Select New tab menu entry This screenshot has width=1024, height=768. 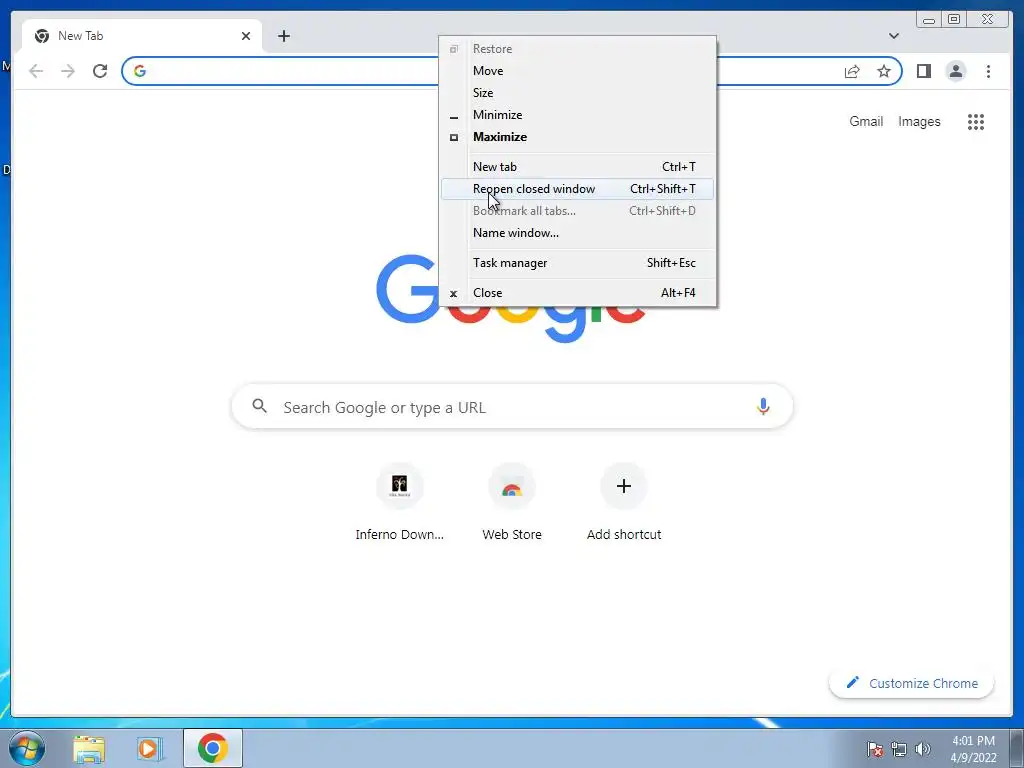pyautogui.click(x=577, y=167)
